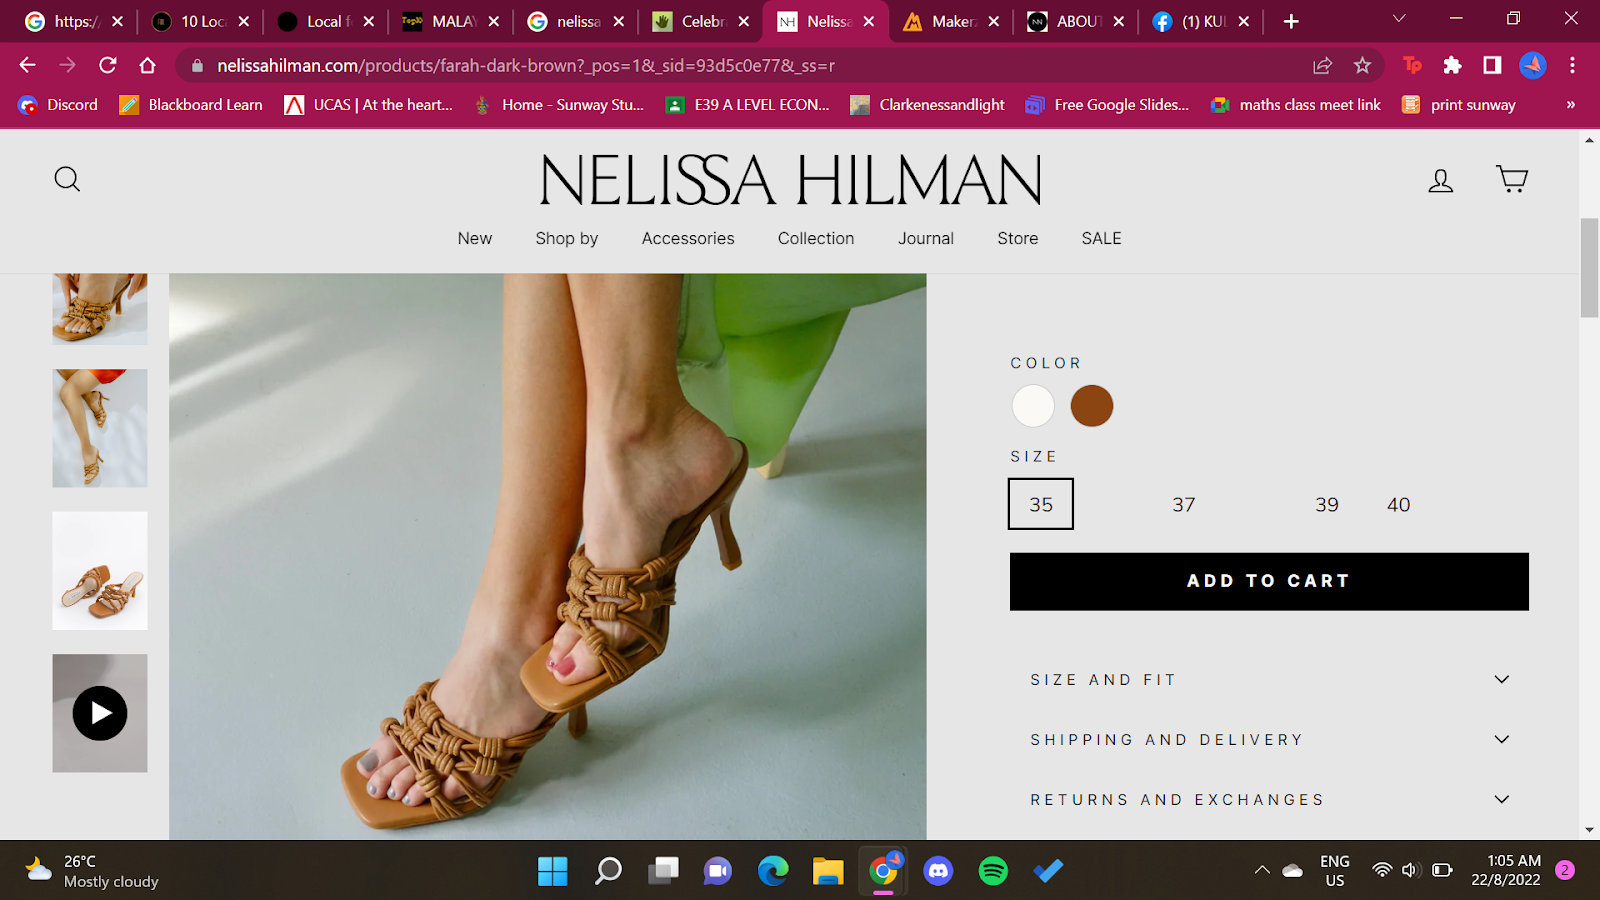
Task: Open the UCAS bookmark
Action: (369, 105)
